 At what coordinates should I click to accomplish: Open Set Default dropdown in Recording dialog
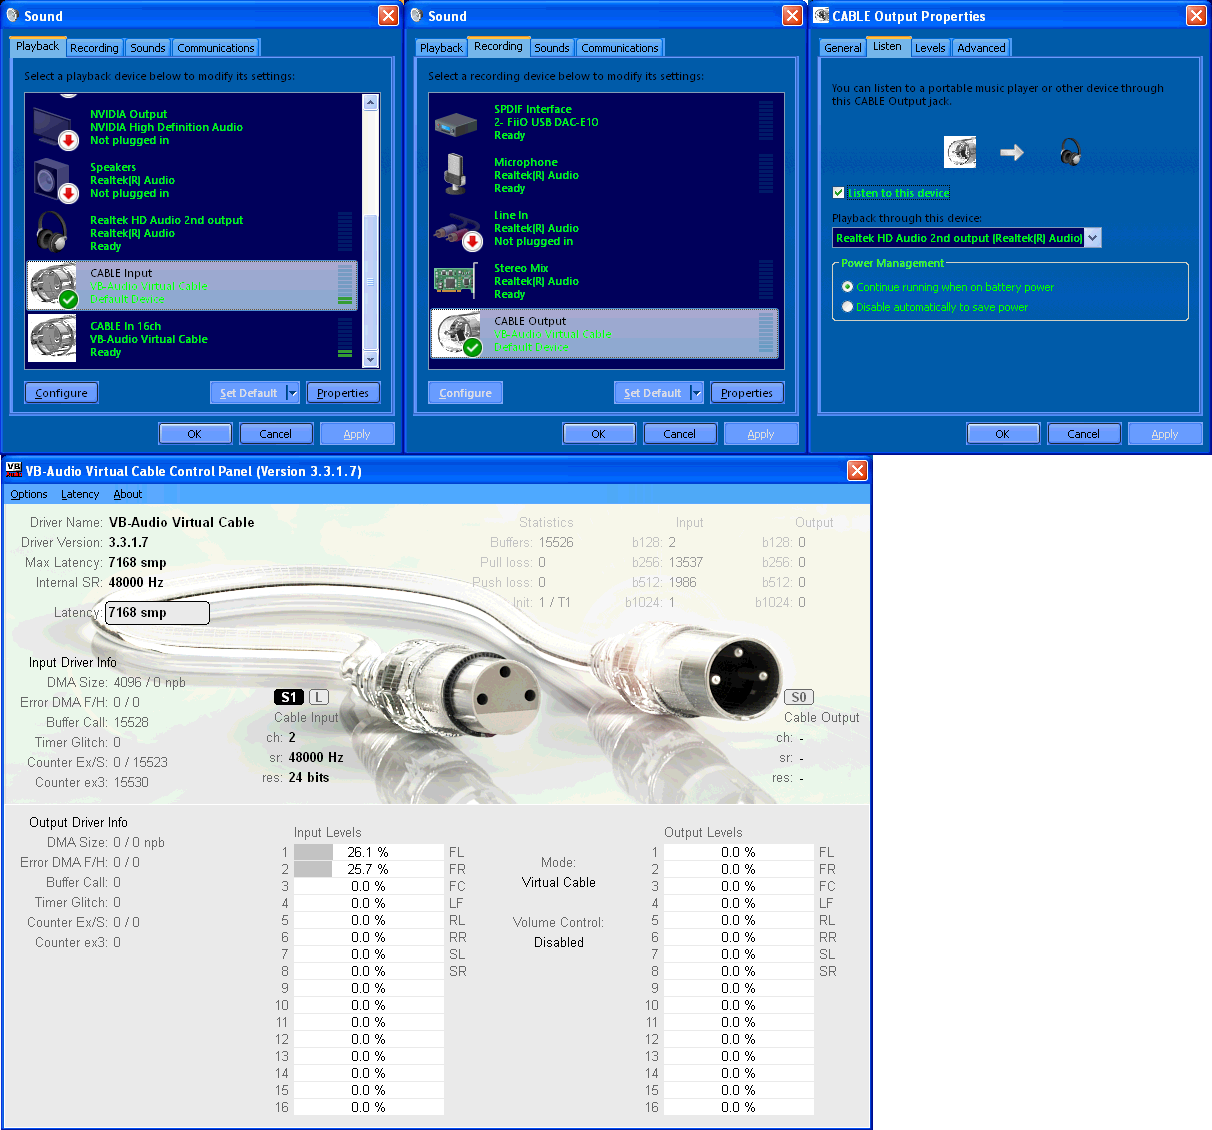pyautogui.click(x=696, y=392)
